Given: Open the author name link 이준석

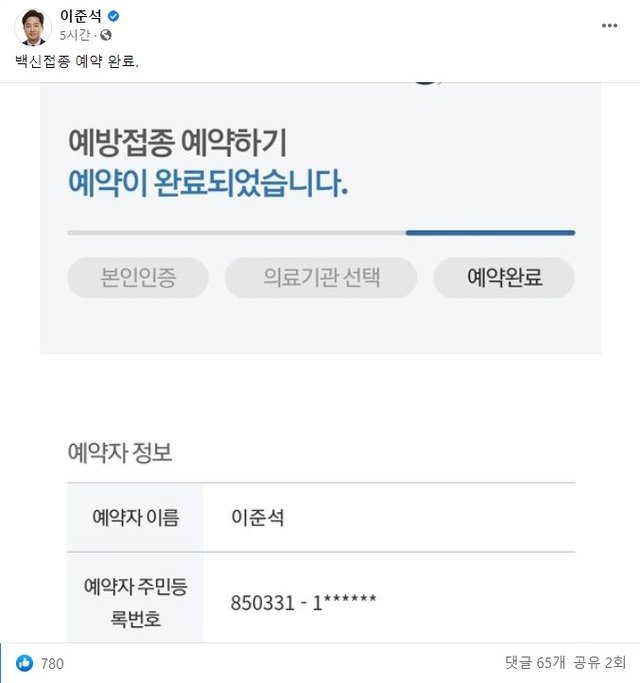Looking at the screenshot, I should pyautogui.click(x=80, y=17).
